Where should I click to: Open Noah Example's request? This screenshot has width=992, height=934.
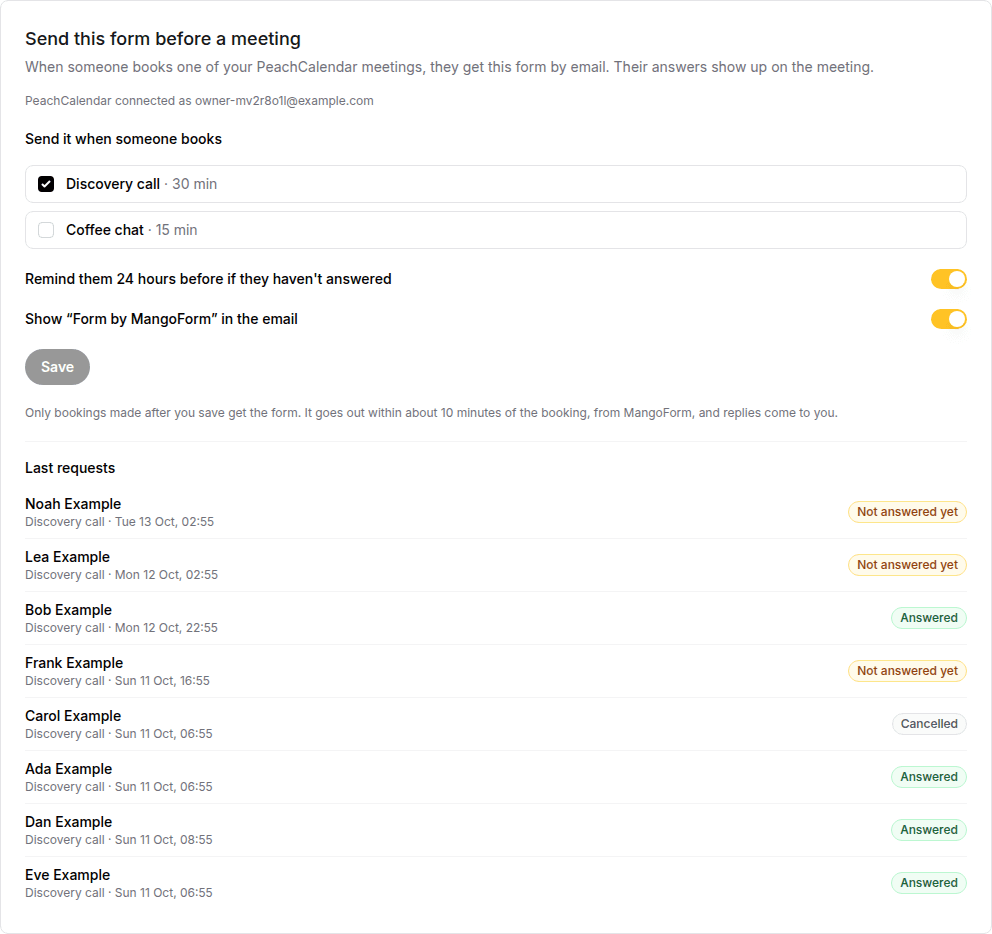[496, 512]
